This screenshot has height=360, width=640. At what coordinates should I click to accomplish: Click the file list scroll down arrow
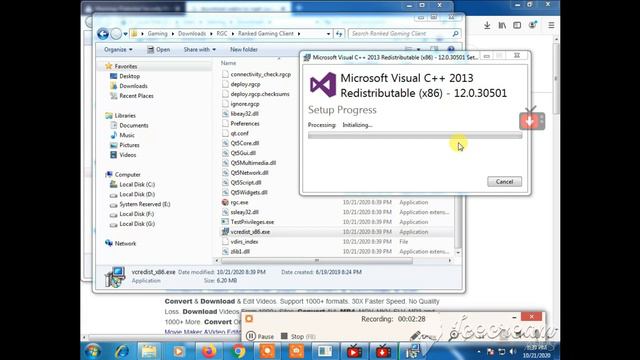pyautogui.click(x=458, y=252)
